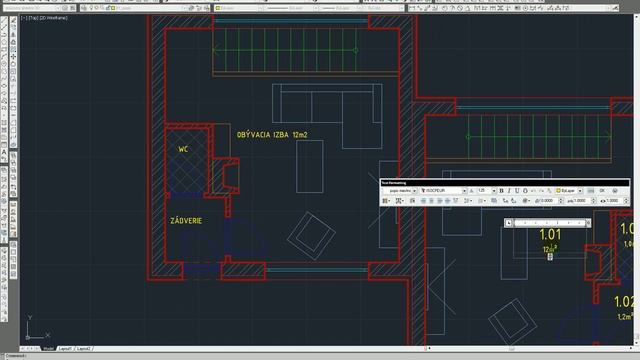Toggle Italic in Text Formatting toolbar
Image resolution: width=640 pixels, height=360 pixels.
pos(509,191)
